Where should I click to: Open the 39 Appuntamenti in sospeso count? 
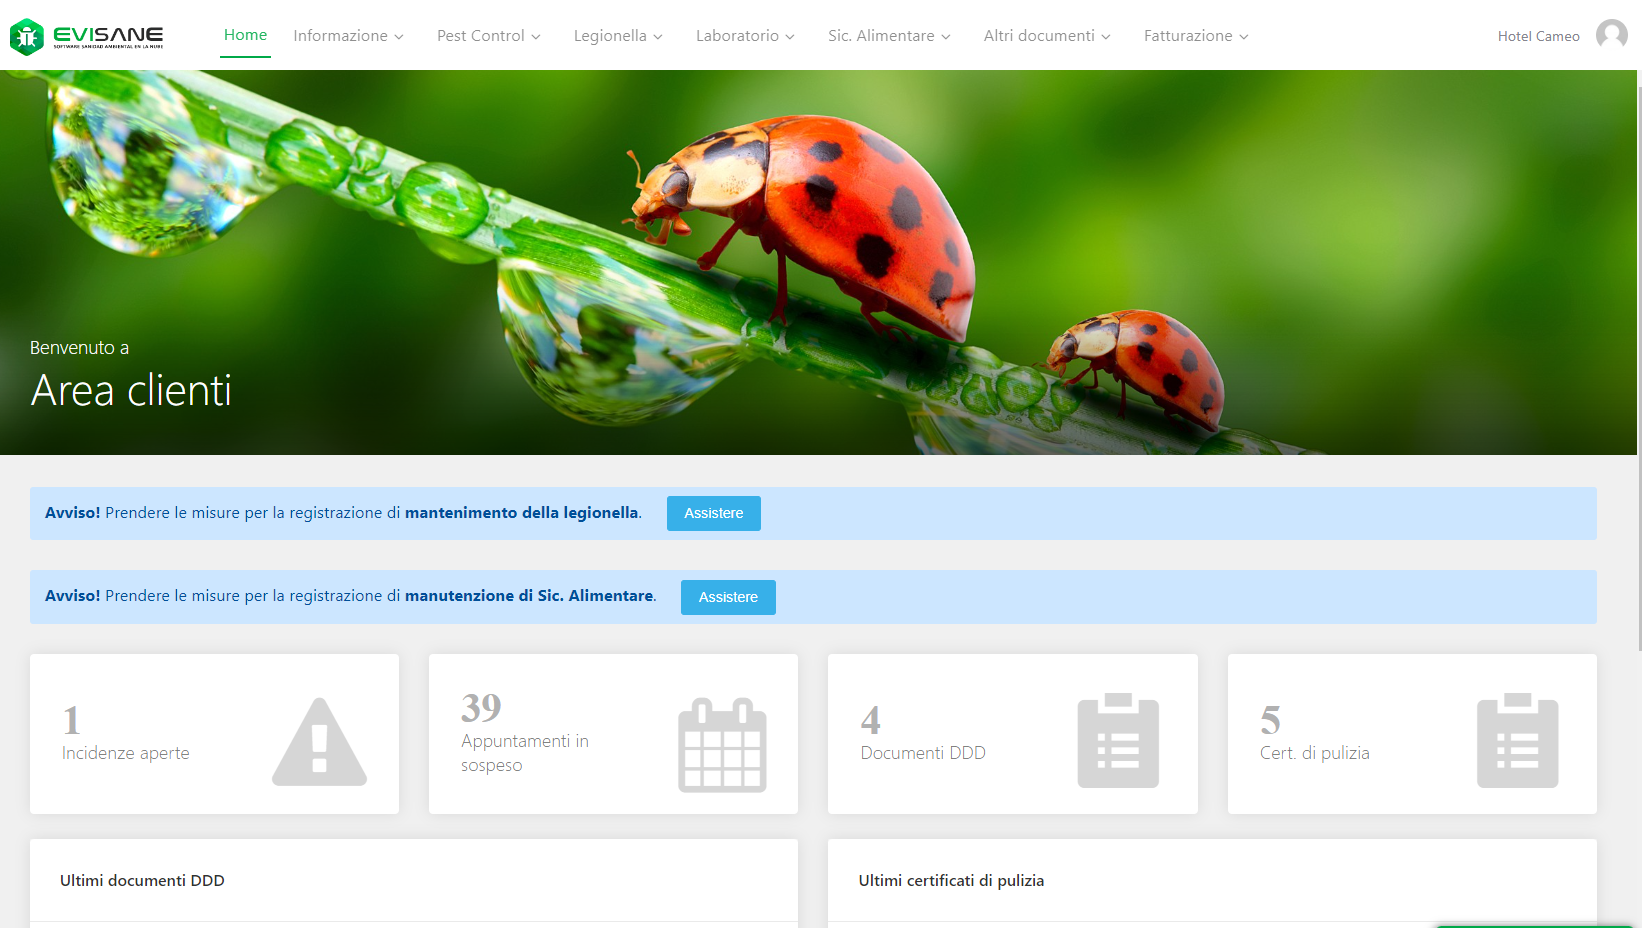pyautogui.click(x=481, y=708)
